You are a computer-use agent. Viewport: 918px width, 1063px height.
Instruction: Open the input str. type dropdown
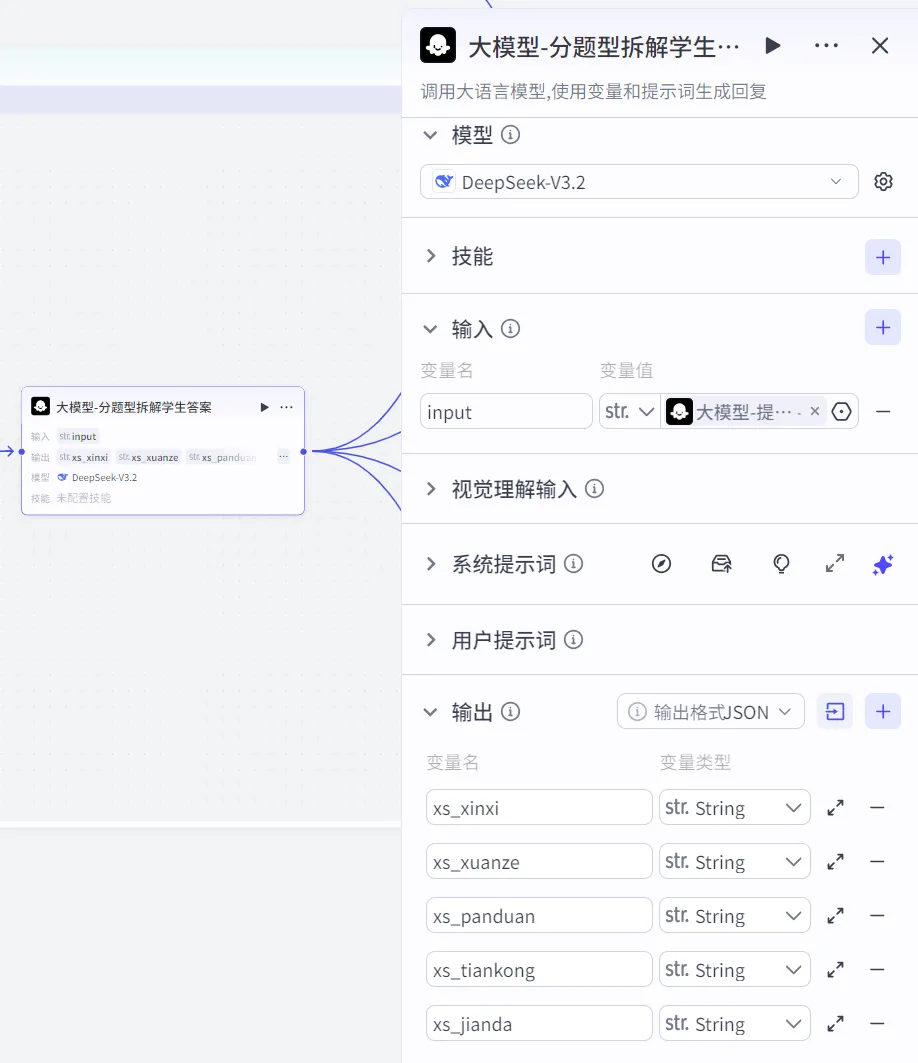click(629, 412)
